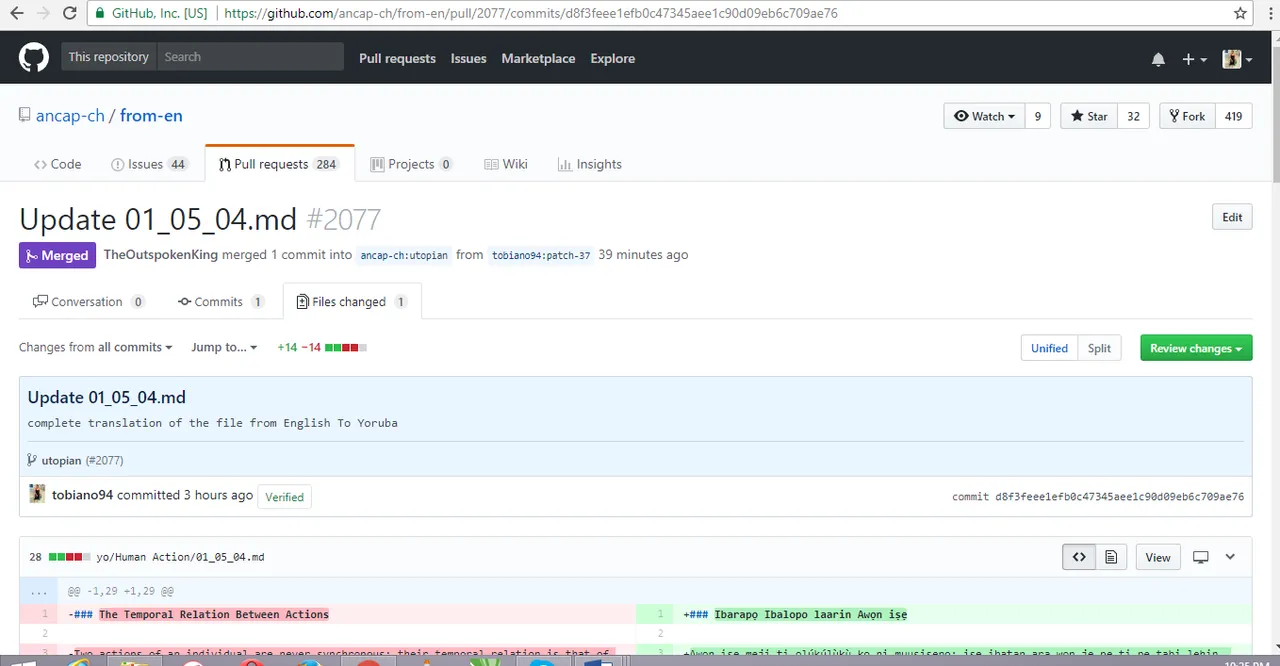Screen dimensions: 1280x666
Task: Select Split diff view
Action: (x=1099, y=348)
